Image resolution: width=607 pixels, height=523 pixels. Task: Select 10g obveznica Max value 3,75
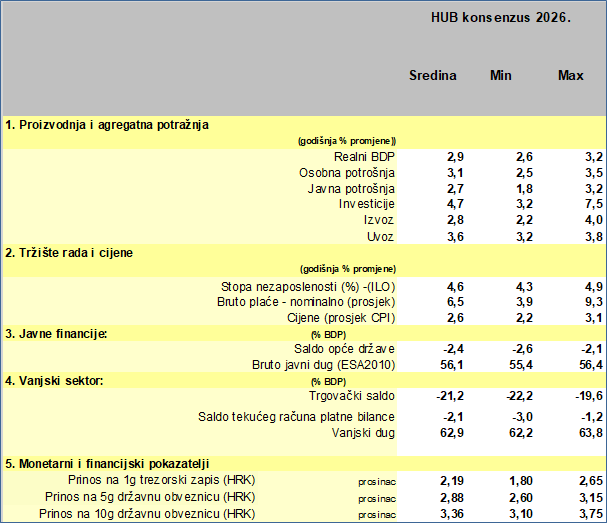click(x=591, y=514)
